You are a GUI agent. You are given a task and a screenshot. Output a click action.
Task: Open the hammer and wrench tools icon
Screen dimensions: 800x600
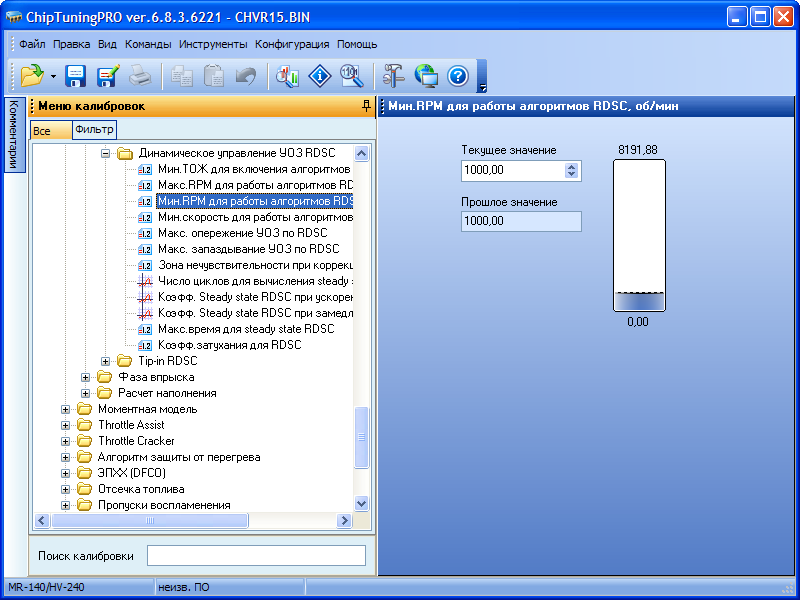click(393, 75)
